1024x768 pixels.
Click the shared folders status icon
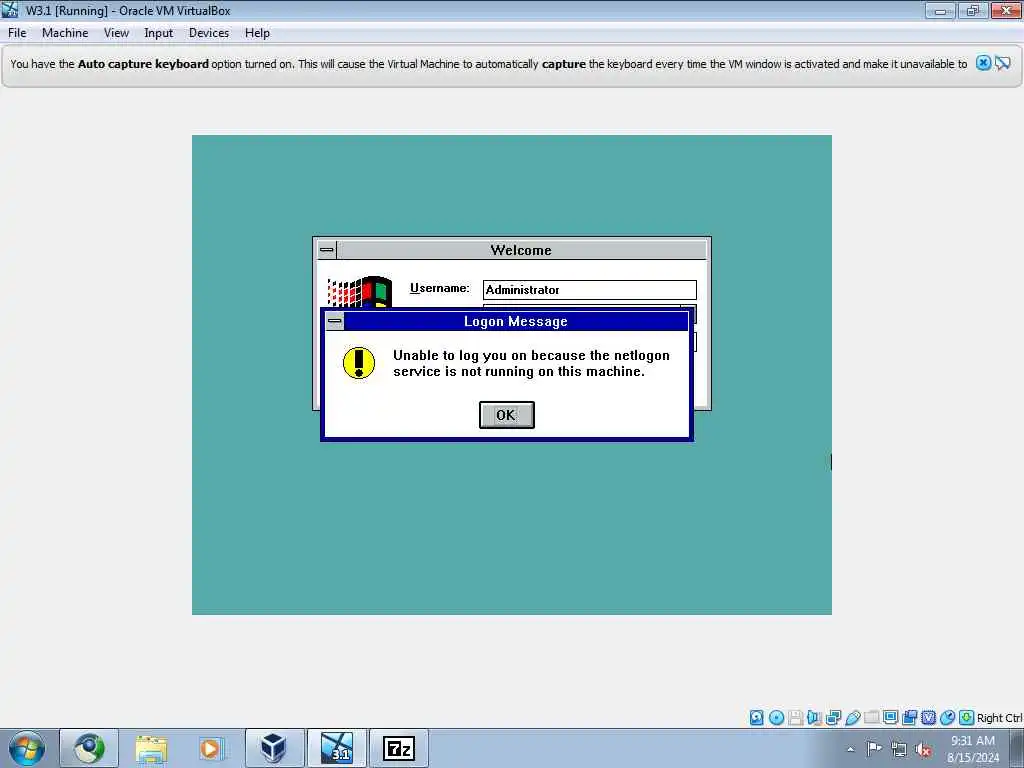coord(871,717)
